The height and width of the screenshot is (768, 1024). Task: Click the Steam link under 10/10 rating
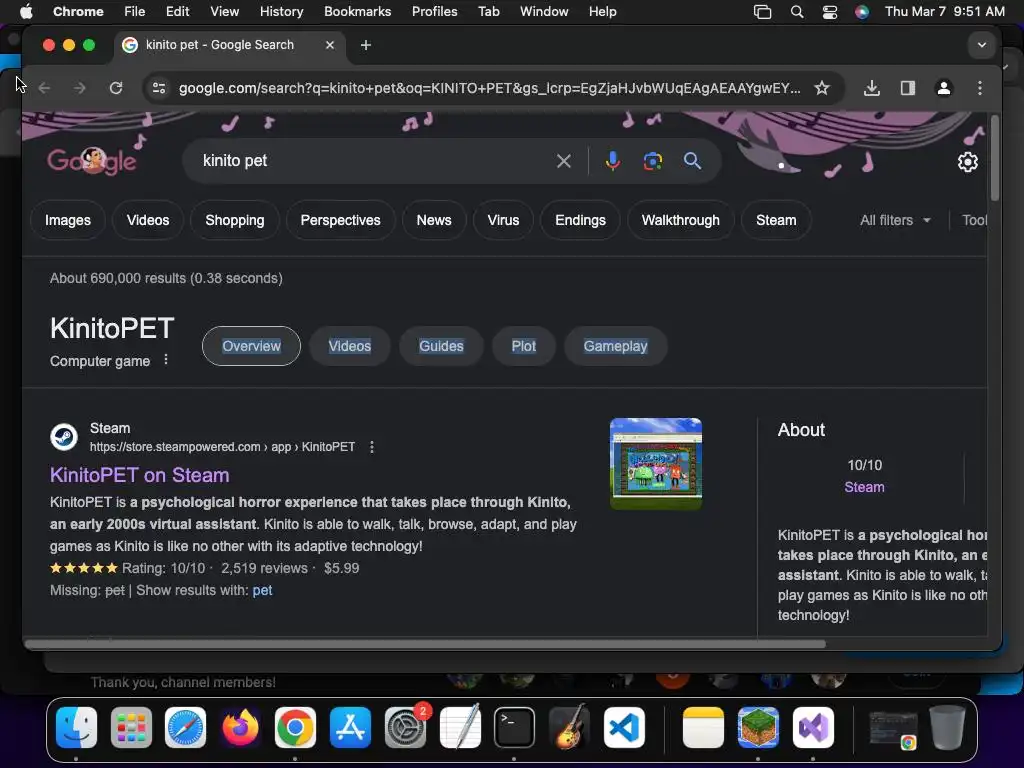pos(864,487)
